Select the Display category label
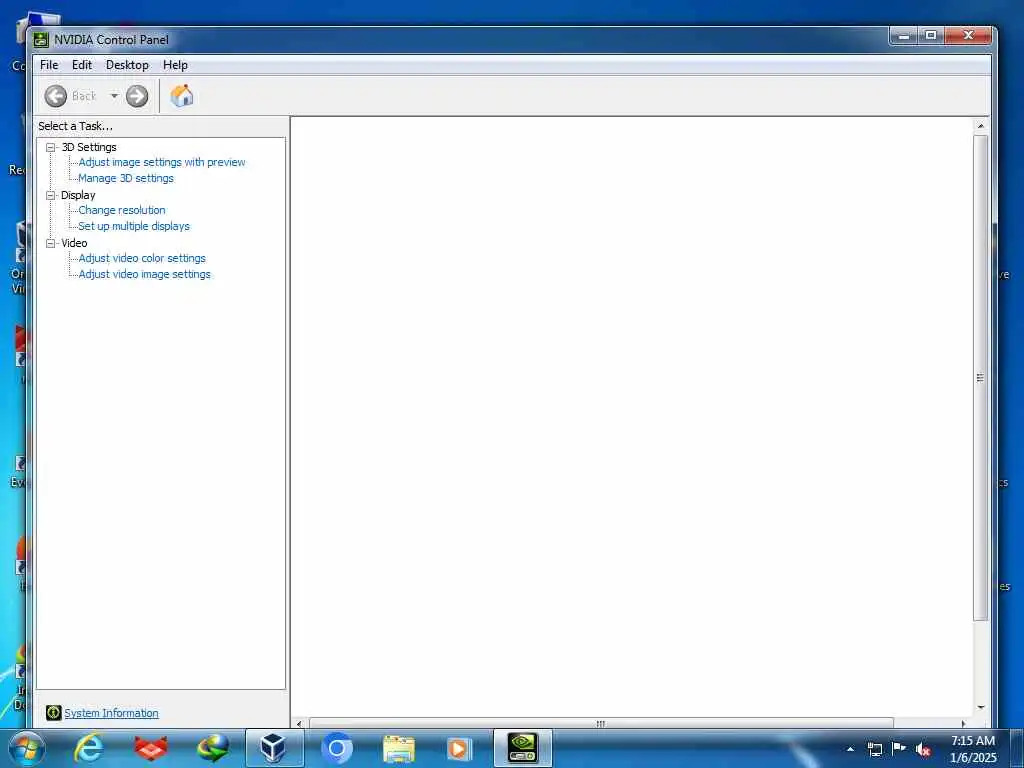Image resolution: width=1024 pixels, height=768 pixels. 78,195
